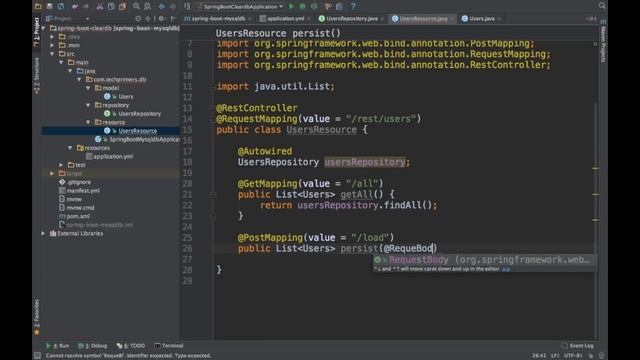This screenshot has width=640, height=360.
Task: Click the Copy toolbar icon
Action: [111, 7]
